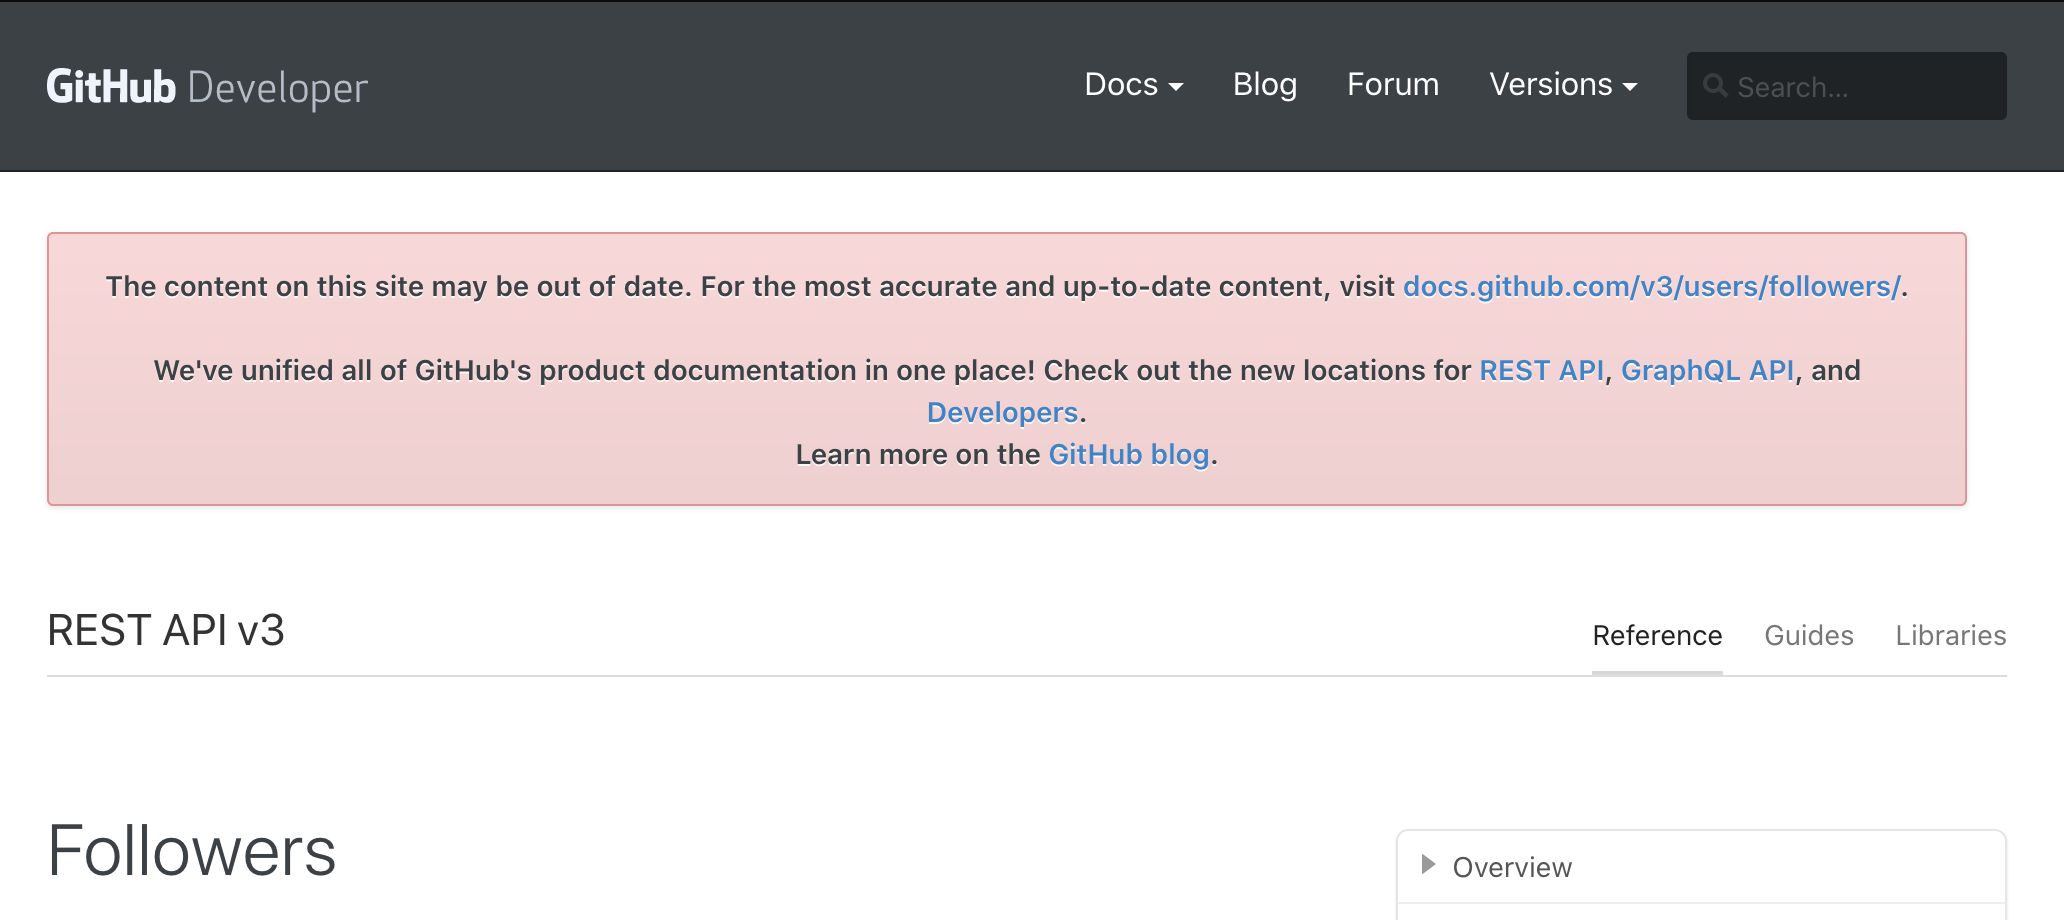Screen dimensions: 2064x920
Task: Click the Overview sidebar item
Action: point(1701,867)
